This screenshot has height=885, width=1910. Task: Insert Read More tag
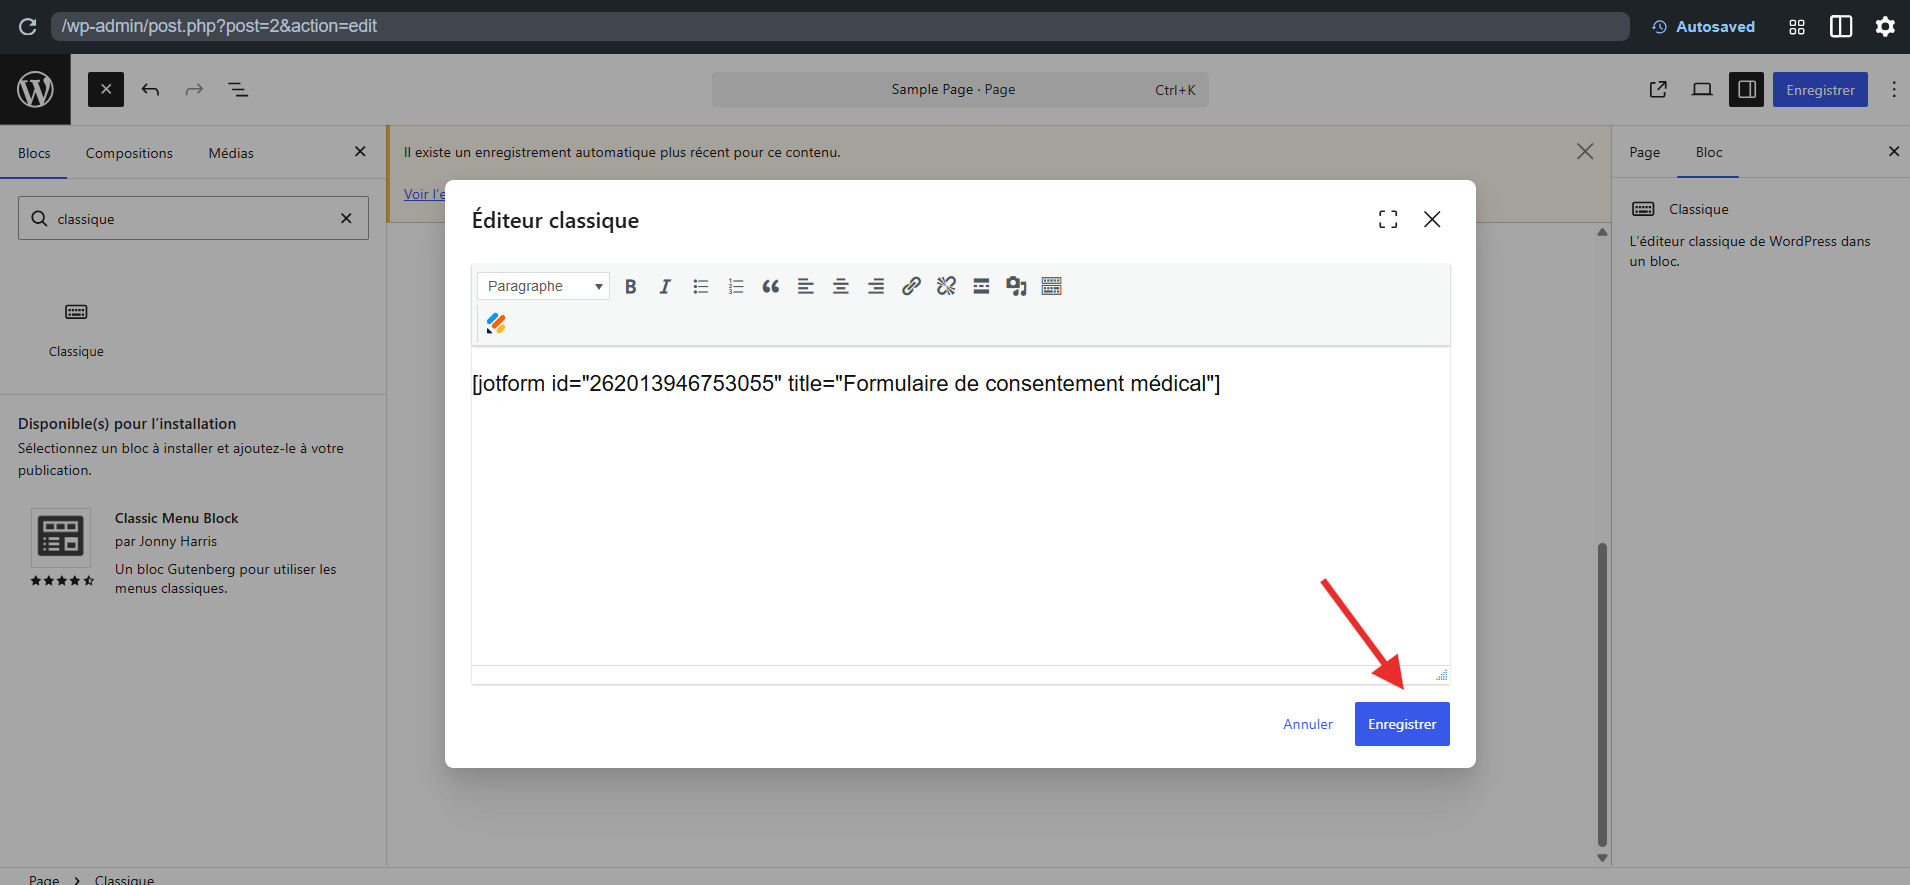coord(981,286)
